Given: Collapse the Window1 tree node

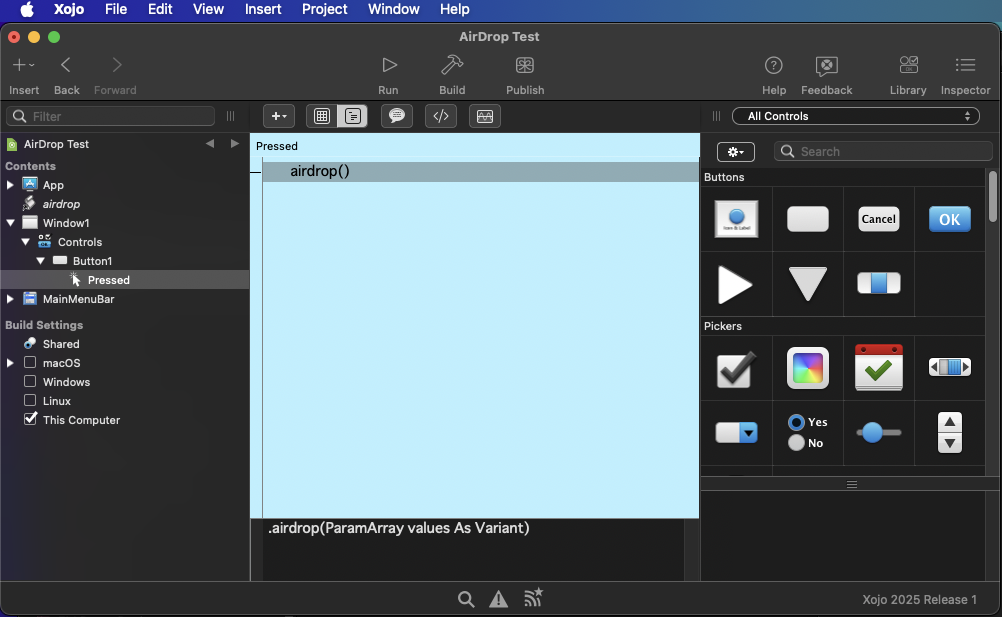Looking at the screenshot, I should coord(10,223).
